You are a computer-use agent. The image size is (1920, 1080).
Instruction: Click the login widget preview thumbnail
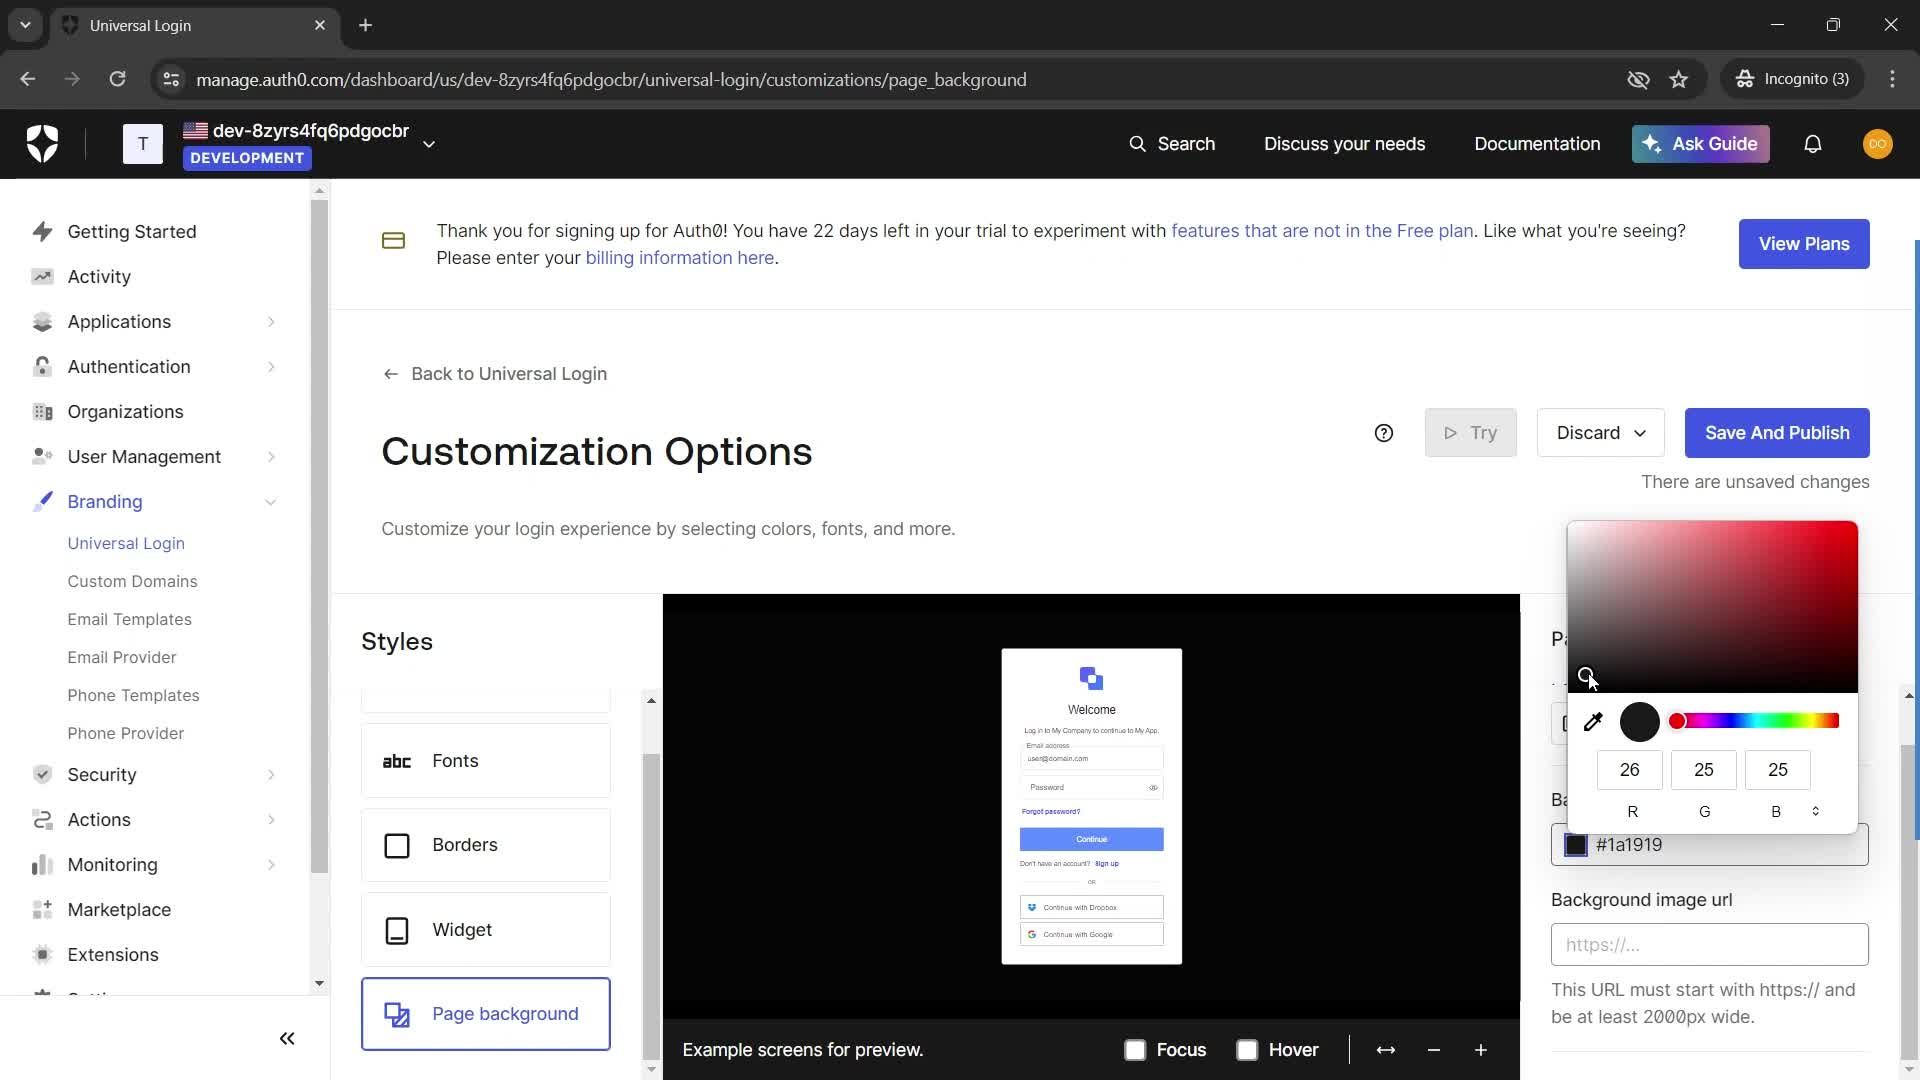click(1092, 807)
